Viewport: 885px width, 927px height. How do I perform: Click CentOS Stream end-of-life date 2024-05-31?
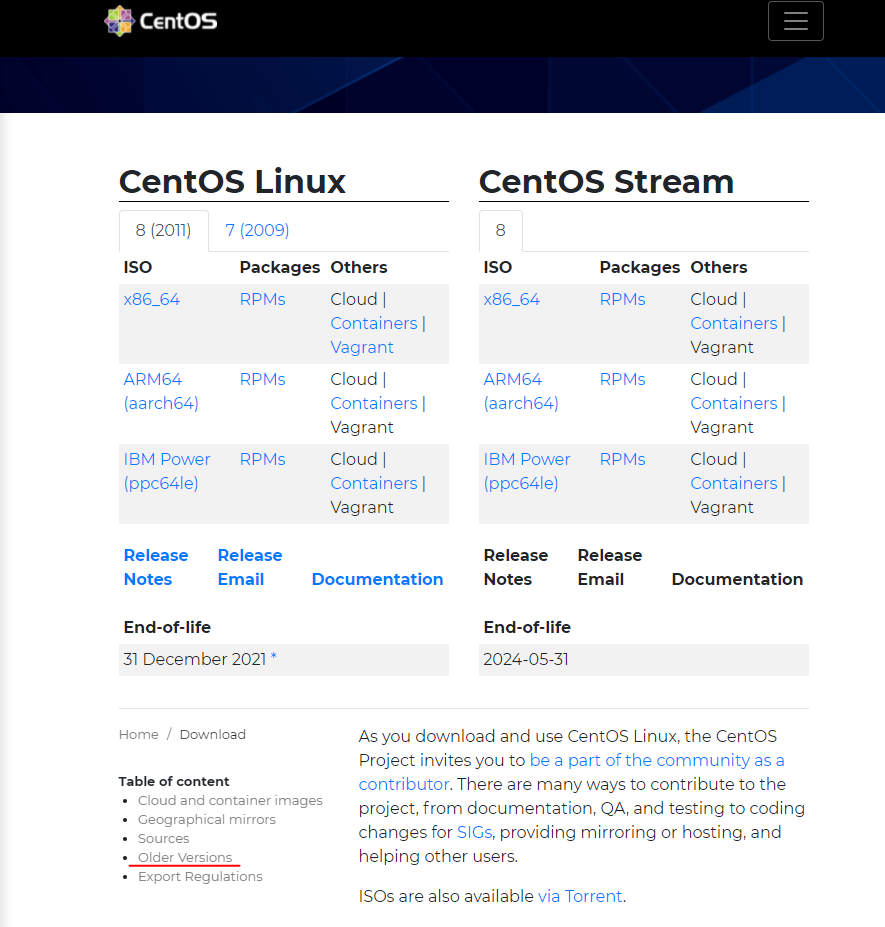pyautogui.click(x=526, y=659)
